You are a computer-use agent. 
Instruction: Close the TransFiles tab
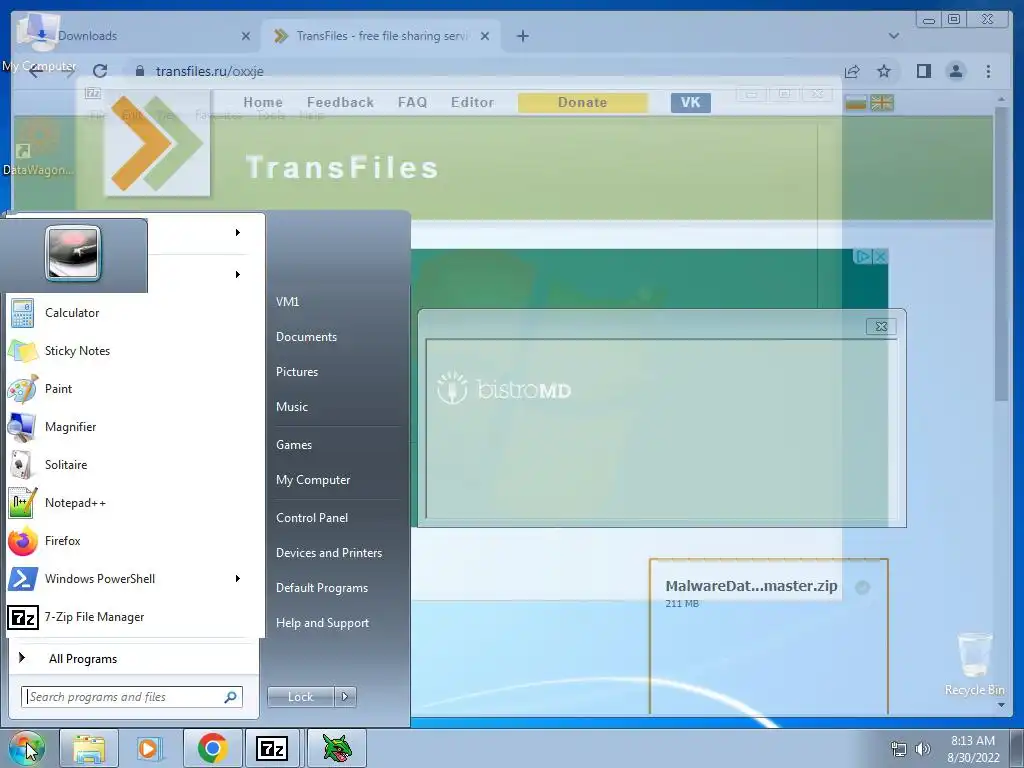[485, 37]
